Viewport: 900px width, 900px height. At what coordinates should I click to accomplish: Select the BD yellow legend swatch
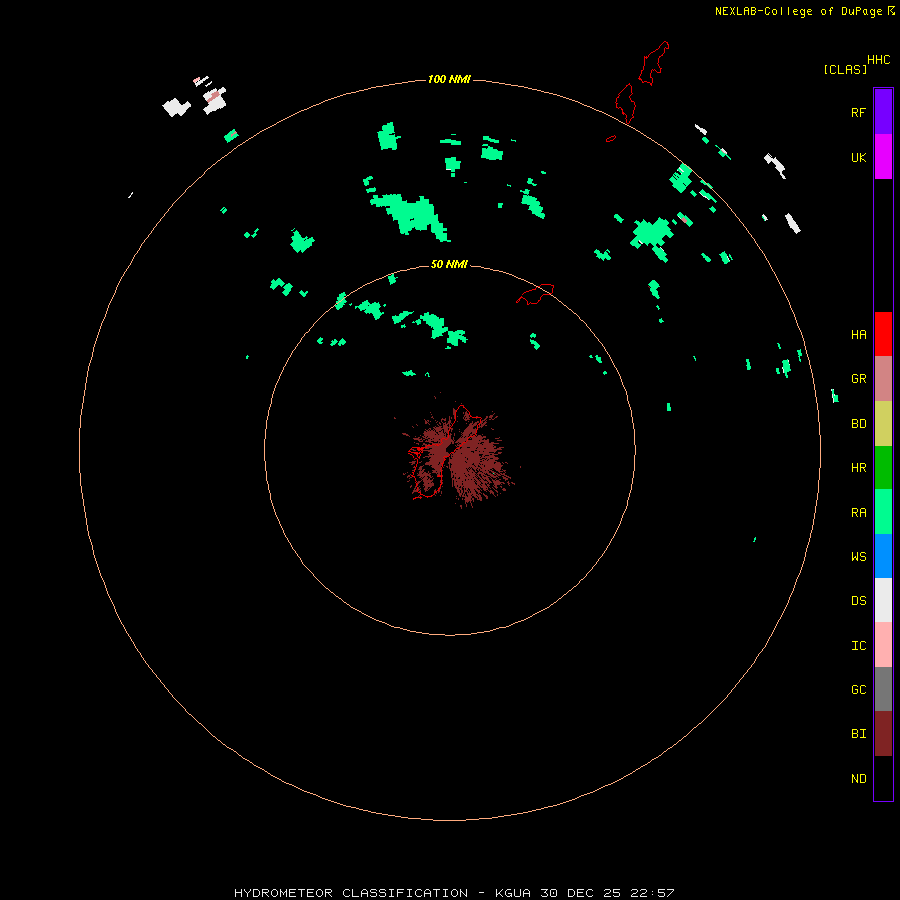[883, 424]
